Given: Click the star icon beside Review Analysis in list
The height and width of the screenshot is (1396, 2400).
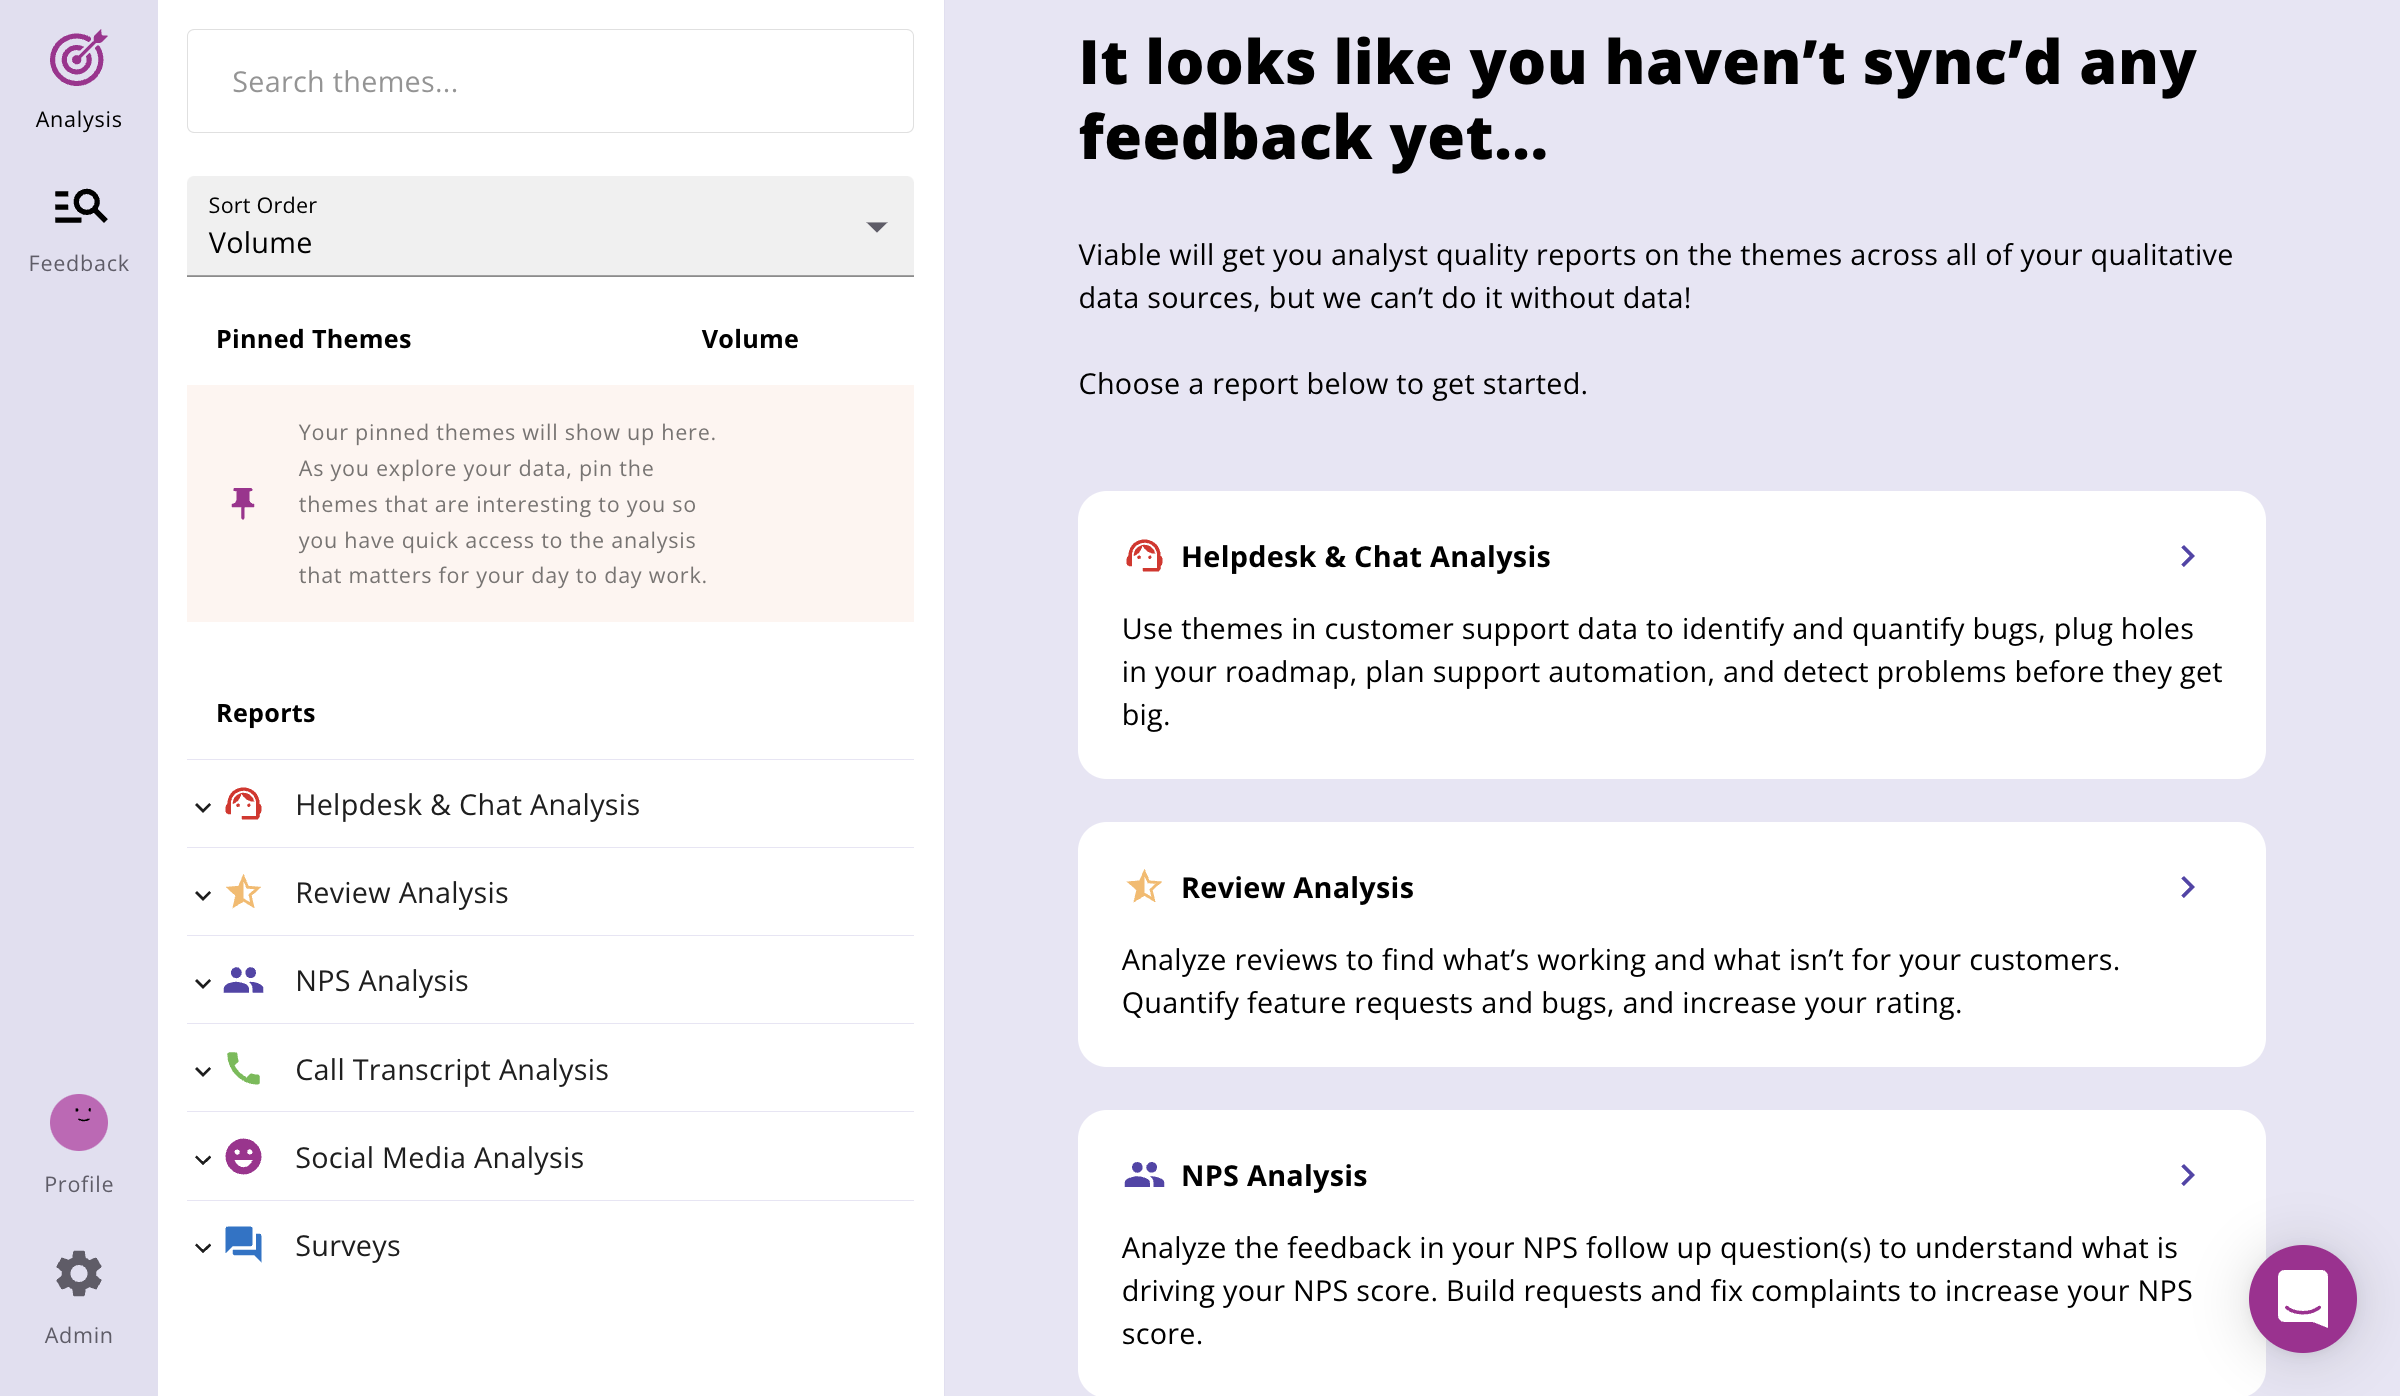Looking at the screenshot, I should pyautogui.click(x=243, y=892).
